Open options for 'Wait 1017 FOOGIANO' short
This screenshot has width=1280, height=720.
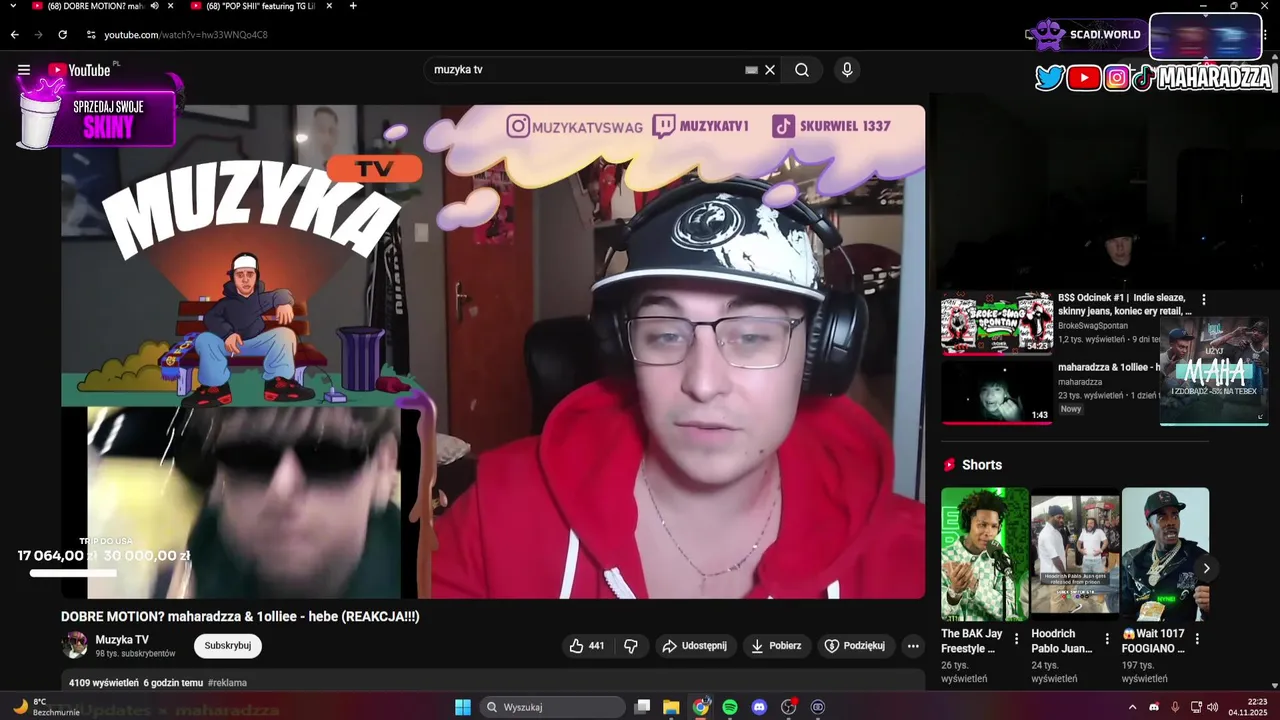coord(1197,638)
